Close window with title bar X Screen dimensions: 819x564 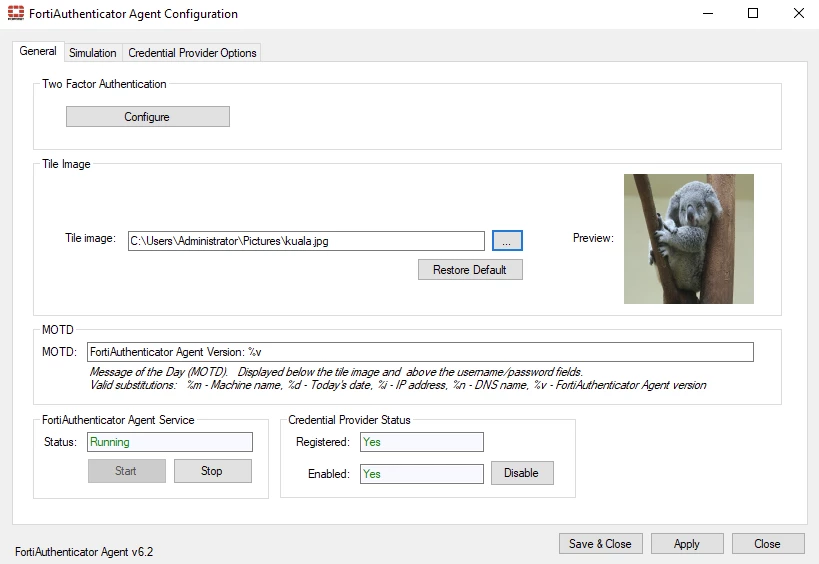799,13
